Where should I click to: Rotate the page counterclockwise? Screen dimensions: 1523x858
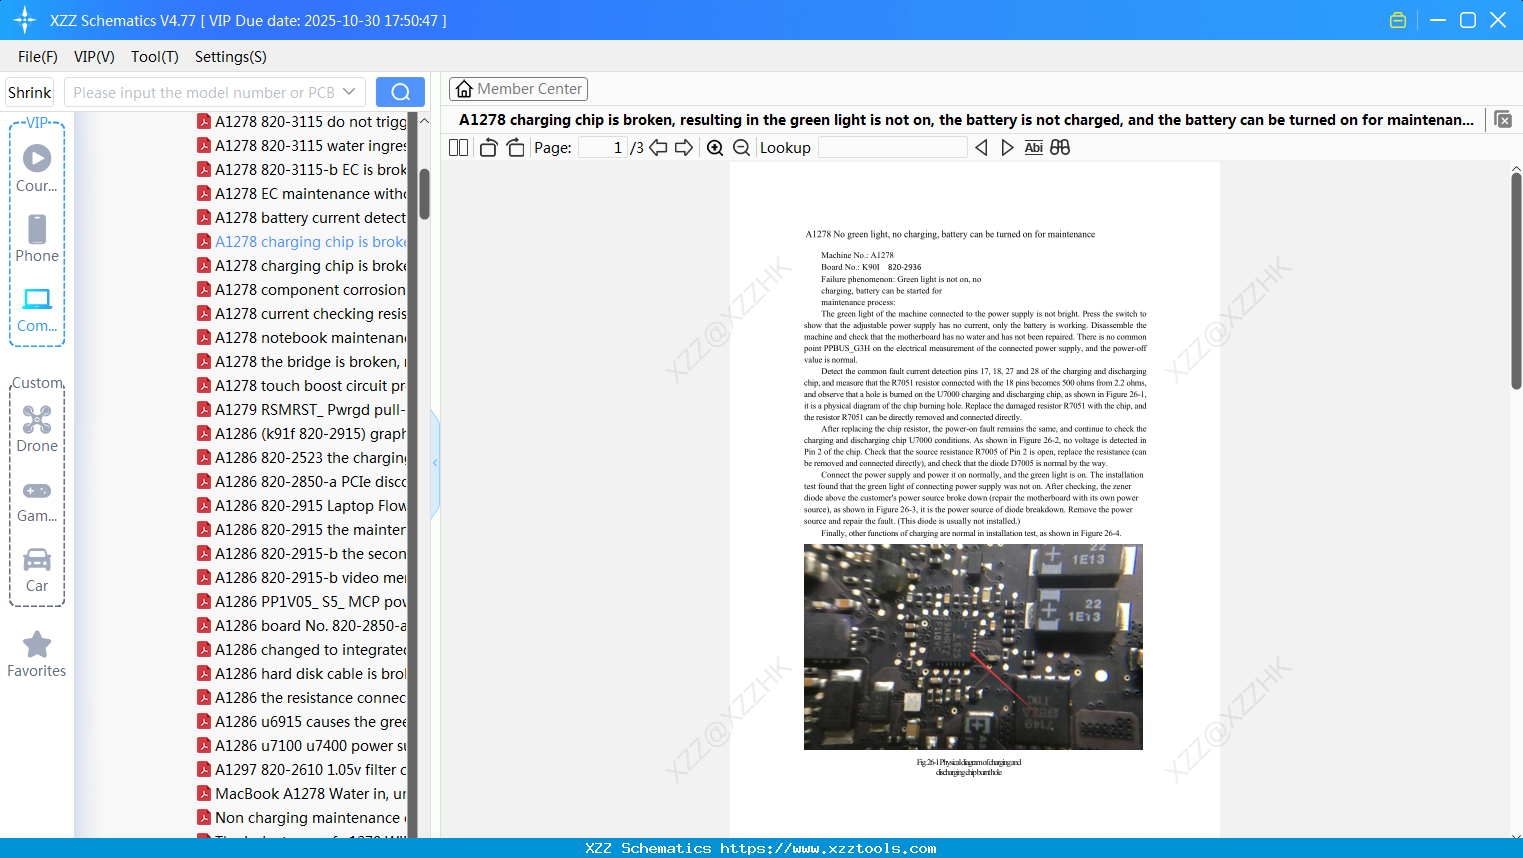point(488,147)
